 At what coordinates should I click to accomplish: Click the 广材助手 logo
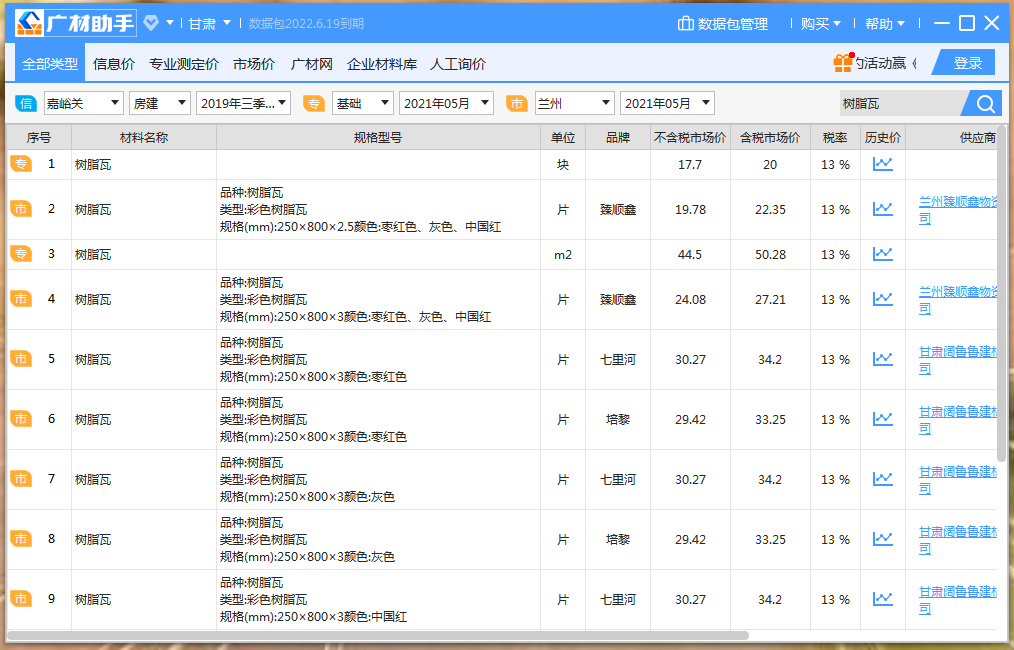pos(75,23)
